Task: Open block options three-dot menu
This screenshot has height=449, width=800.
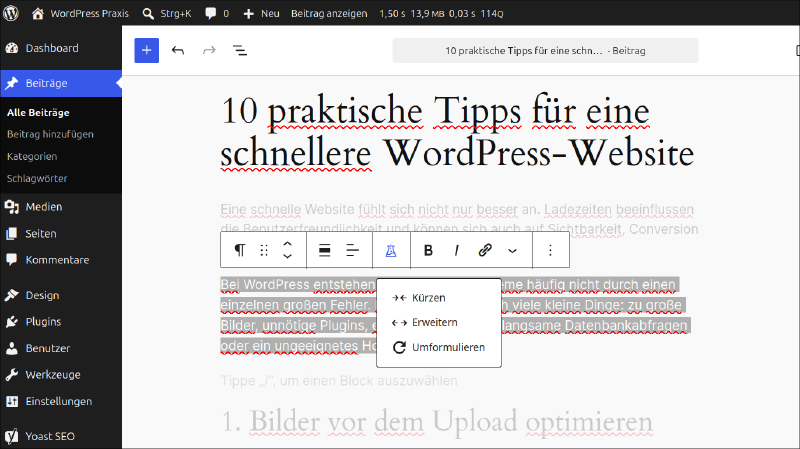Action: pos(550,250)
